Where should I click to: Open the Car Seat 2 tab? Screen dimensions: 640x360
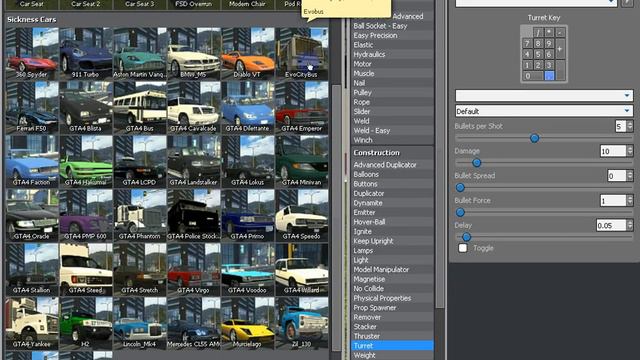point(86,4)
